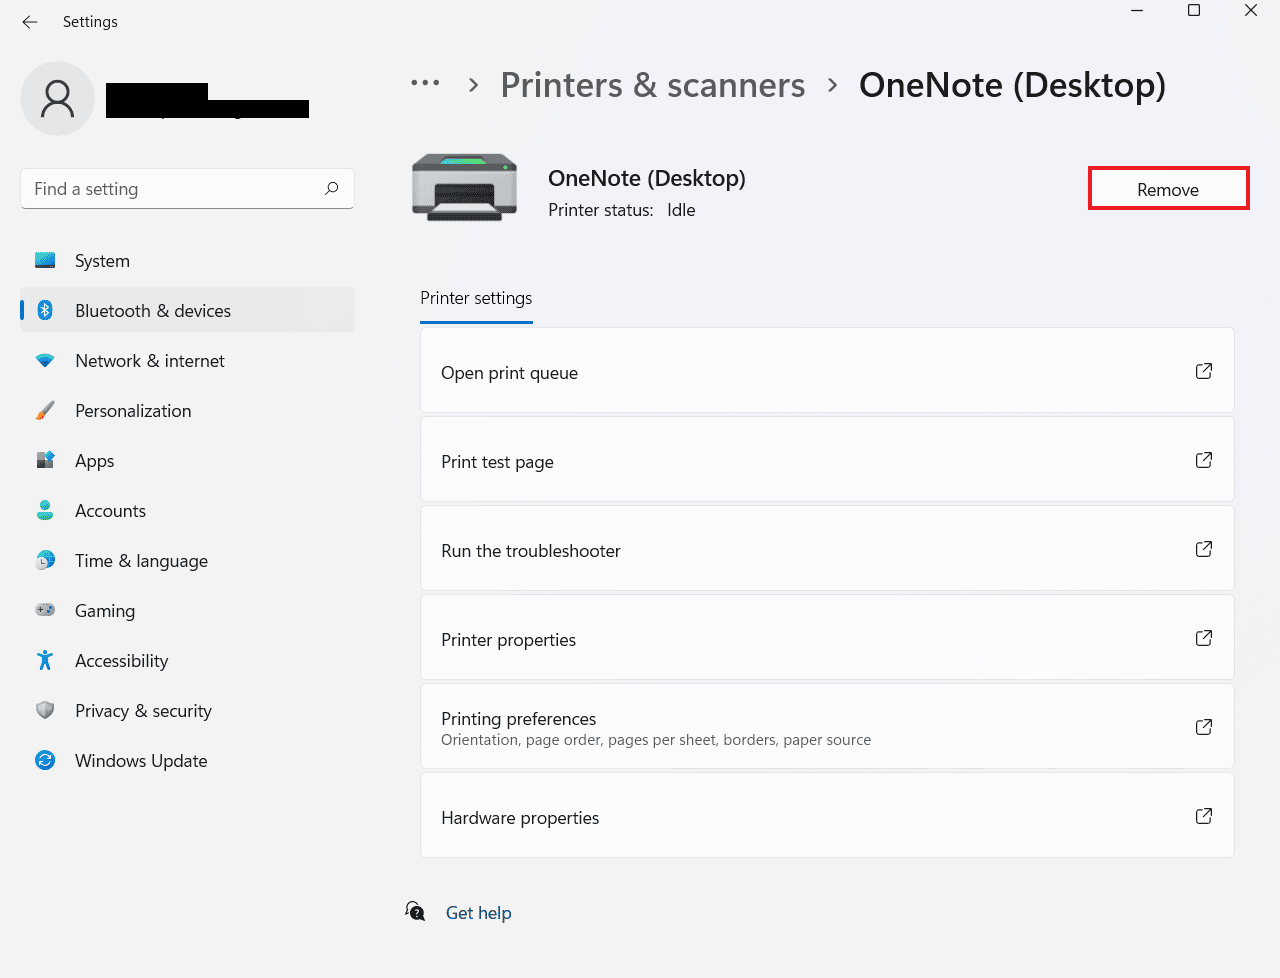Image resolution: width=1280 pixels, height=978 pixels.
Task: Open Printer properties
Action: (827, 638)
